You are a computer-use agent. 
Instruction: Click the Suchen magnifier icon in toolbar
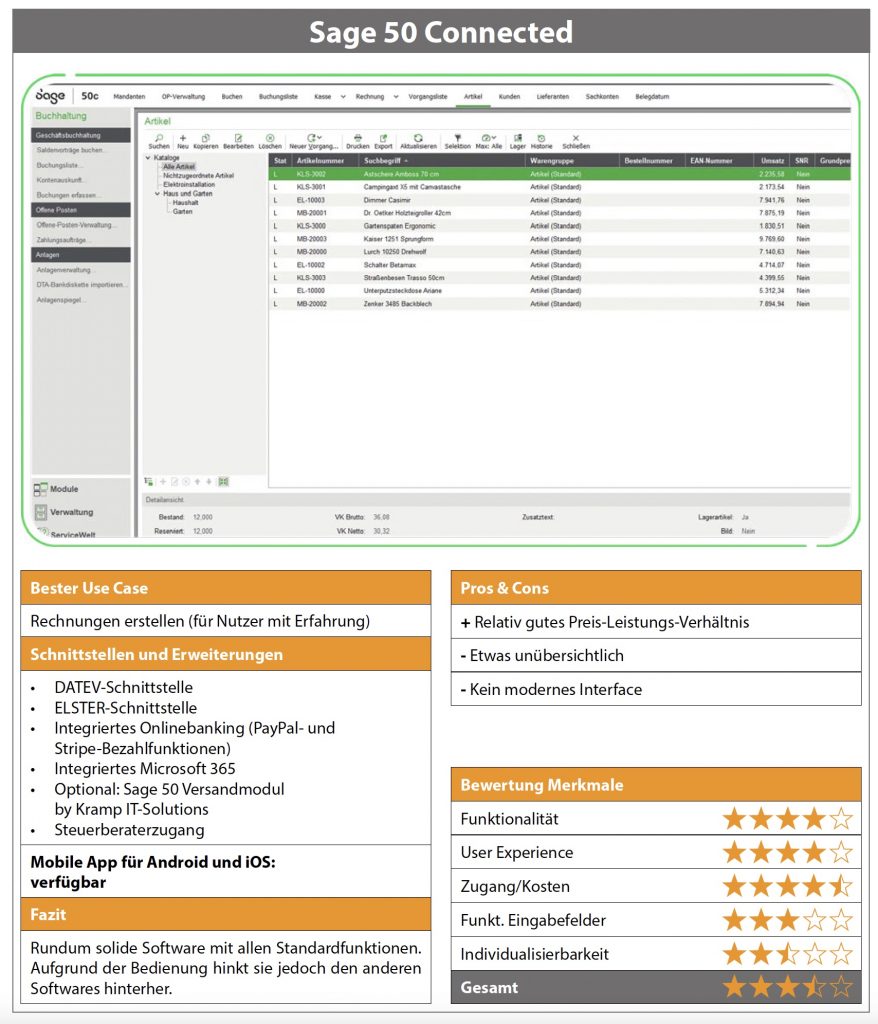point(159,138)
